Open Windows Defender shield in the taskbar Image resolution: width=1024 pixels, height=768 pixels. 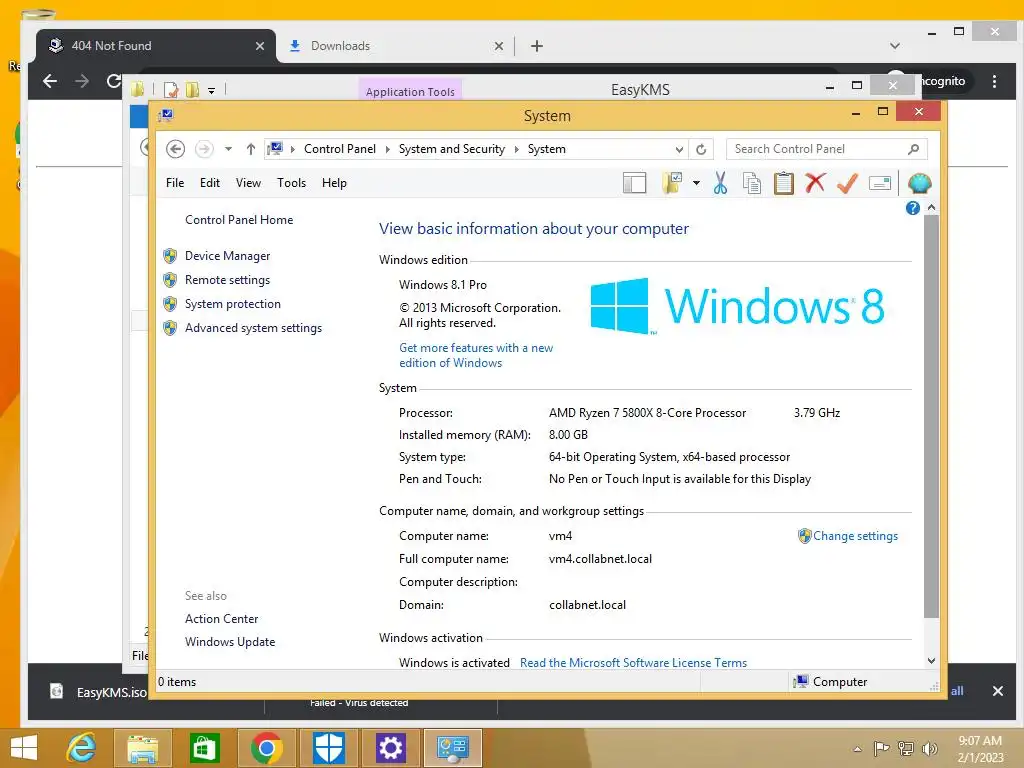pyautogui.click(x=328, y=748)
